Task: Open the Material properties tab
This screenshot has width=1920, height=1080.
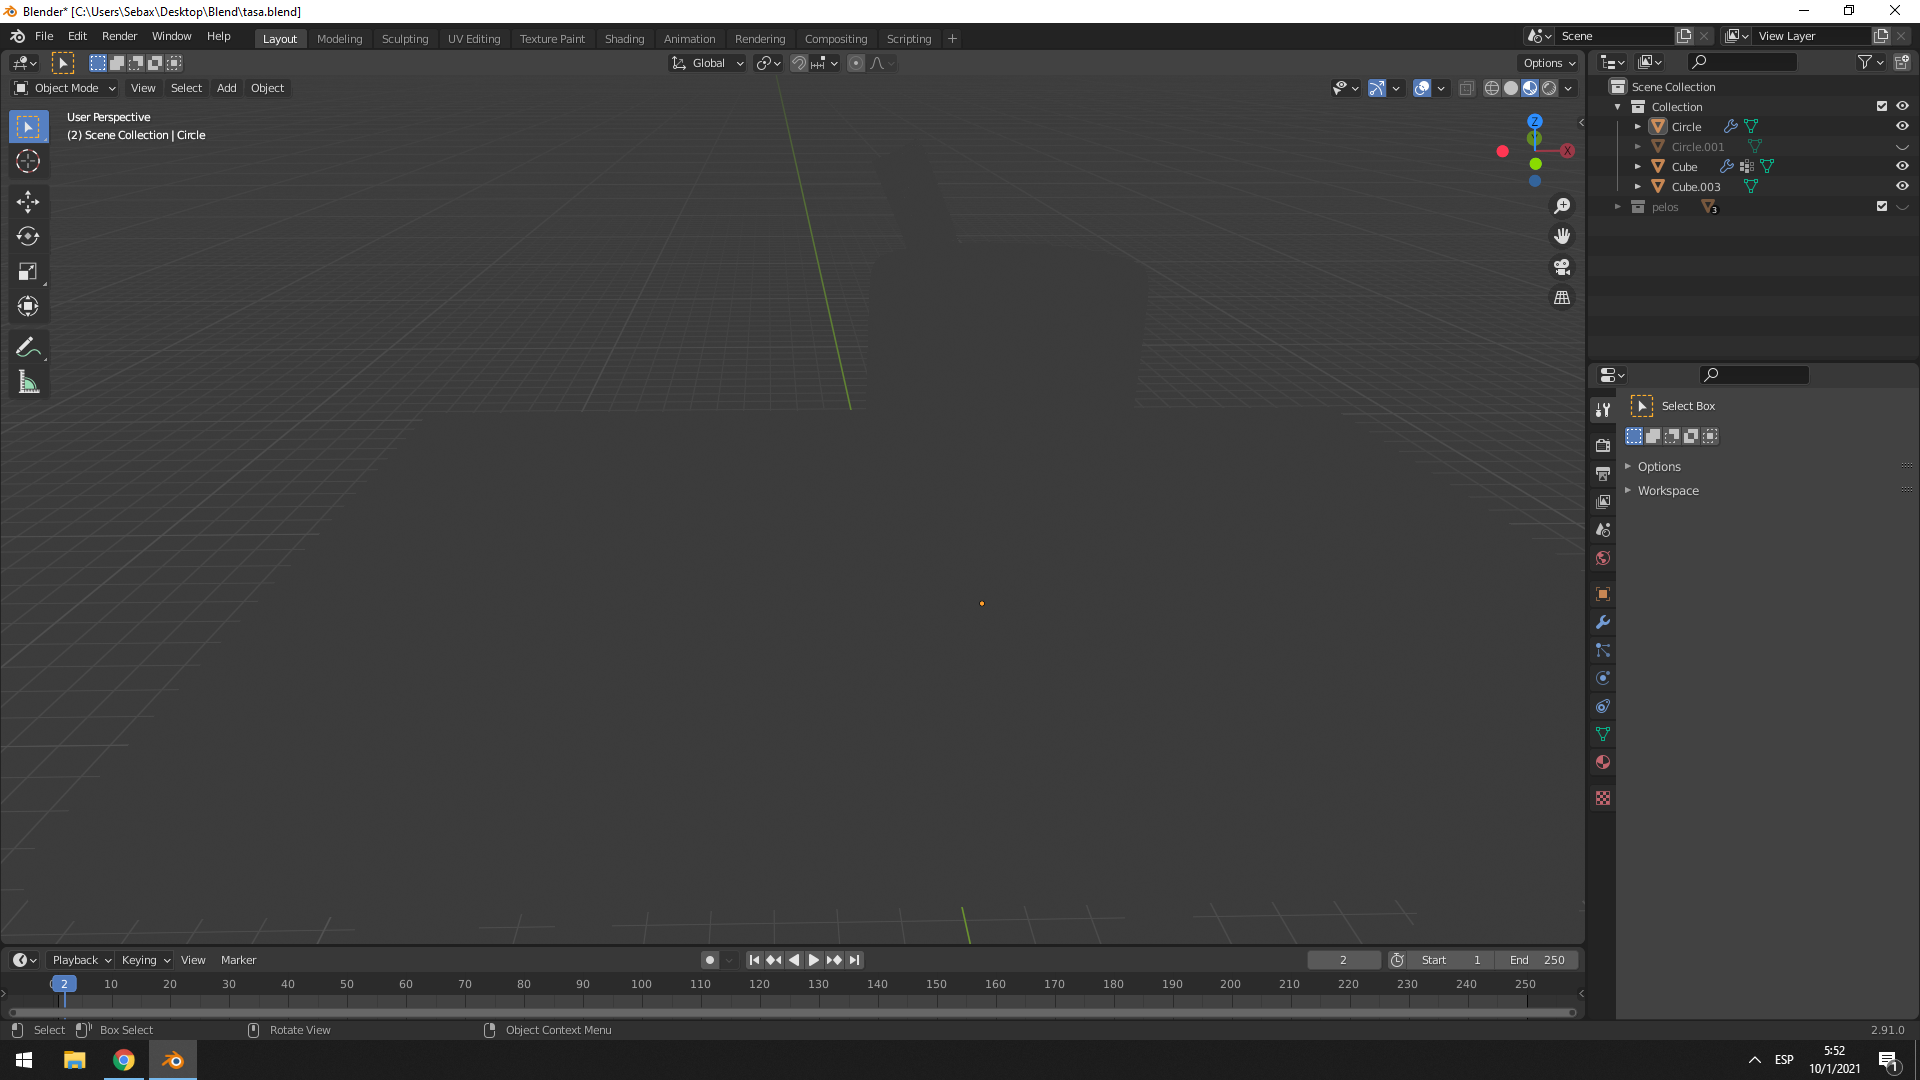Action: [1603, 762]
